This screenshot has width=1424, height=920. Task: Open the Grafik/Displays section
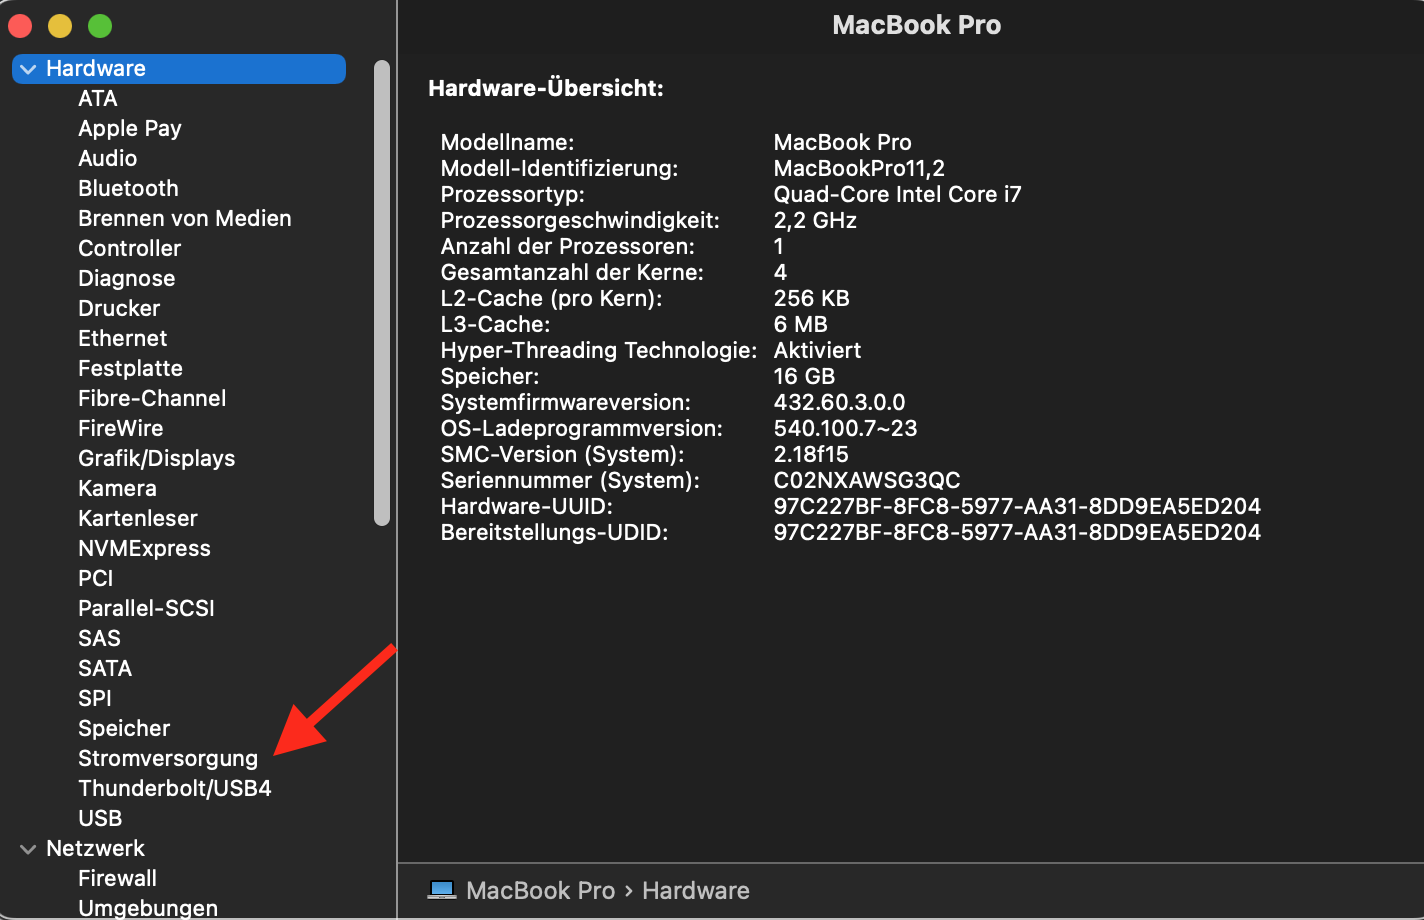click(x=156, y=458)
